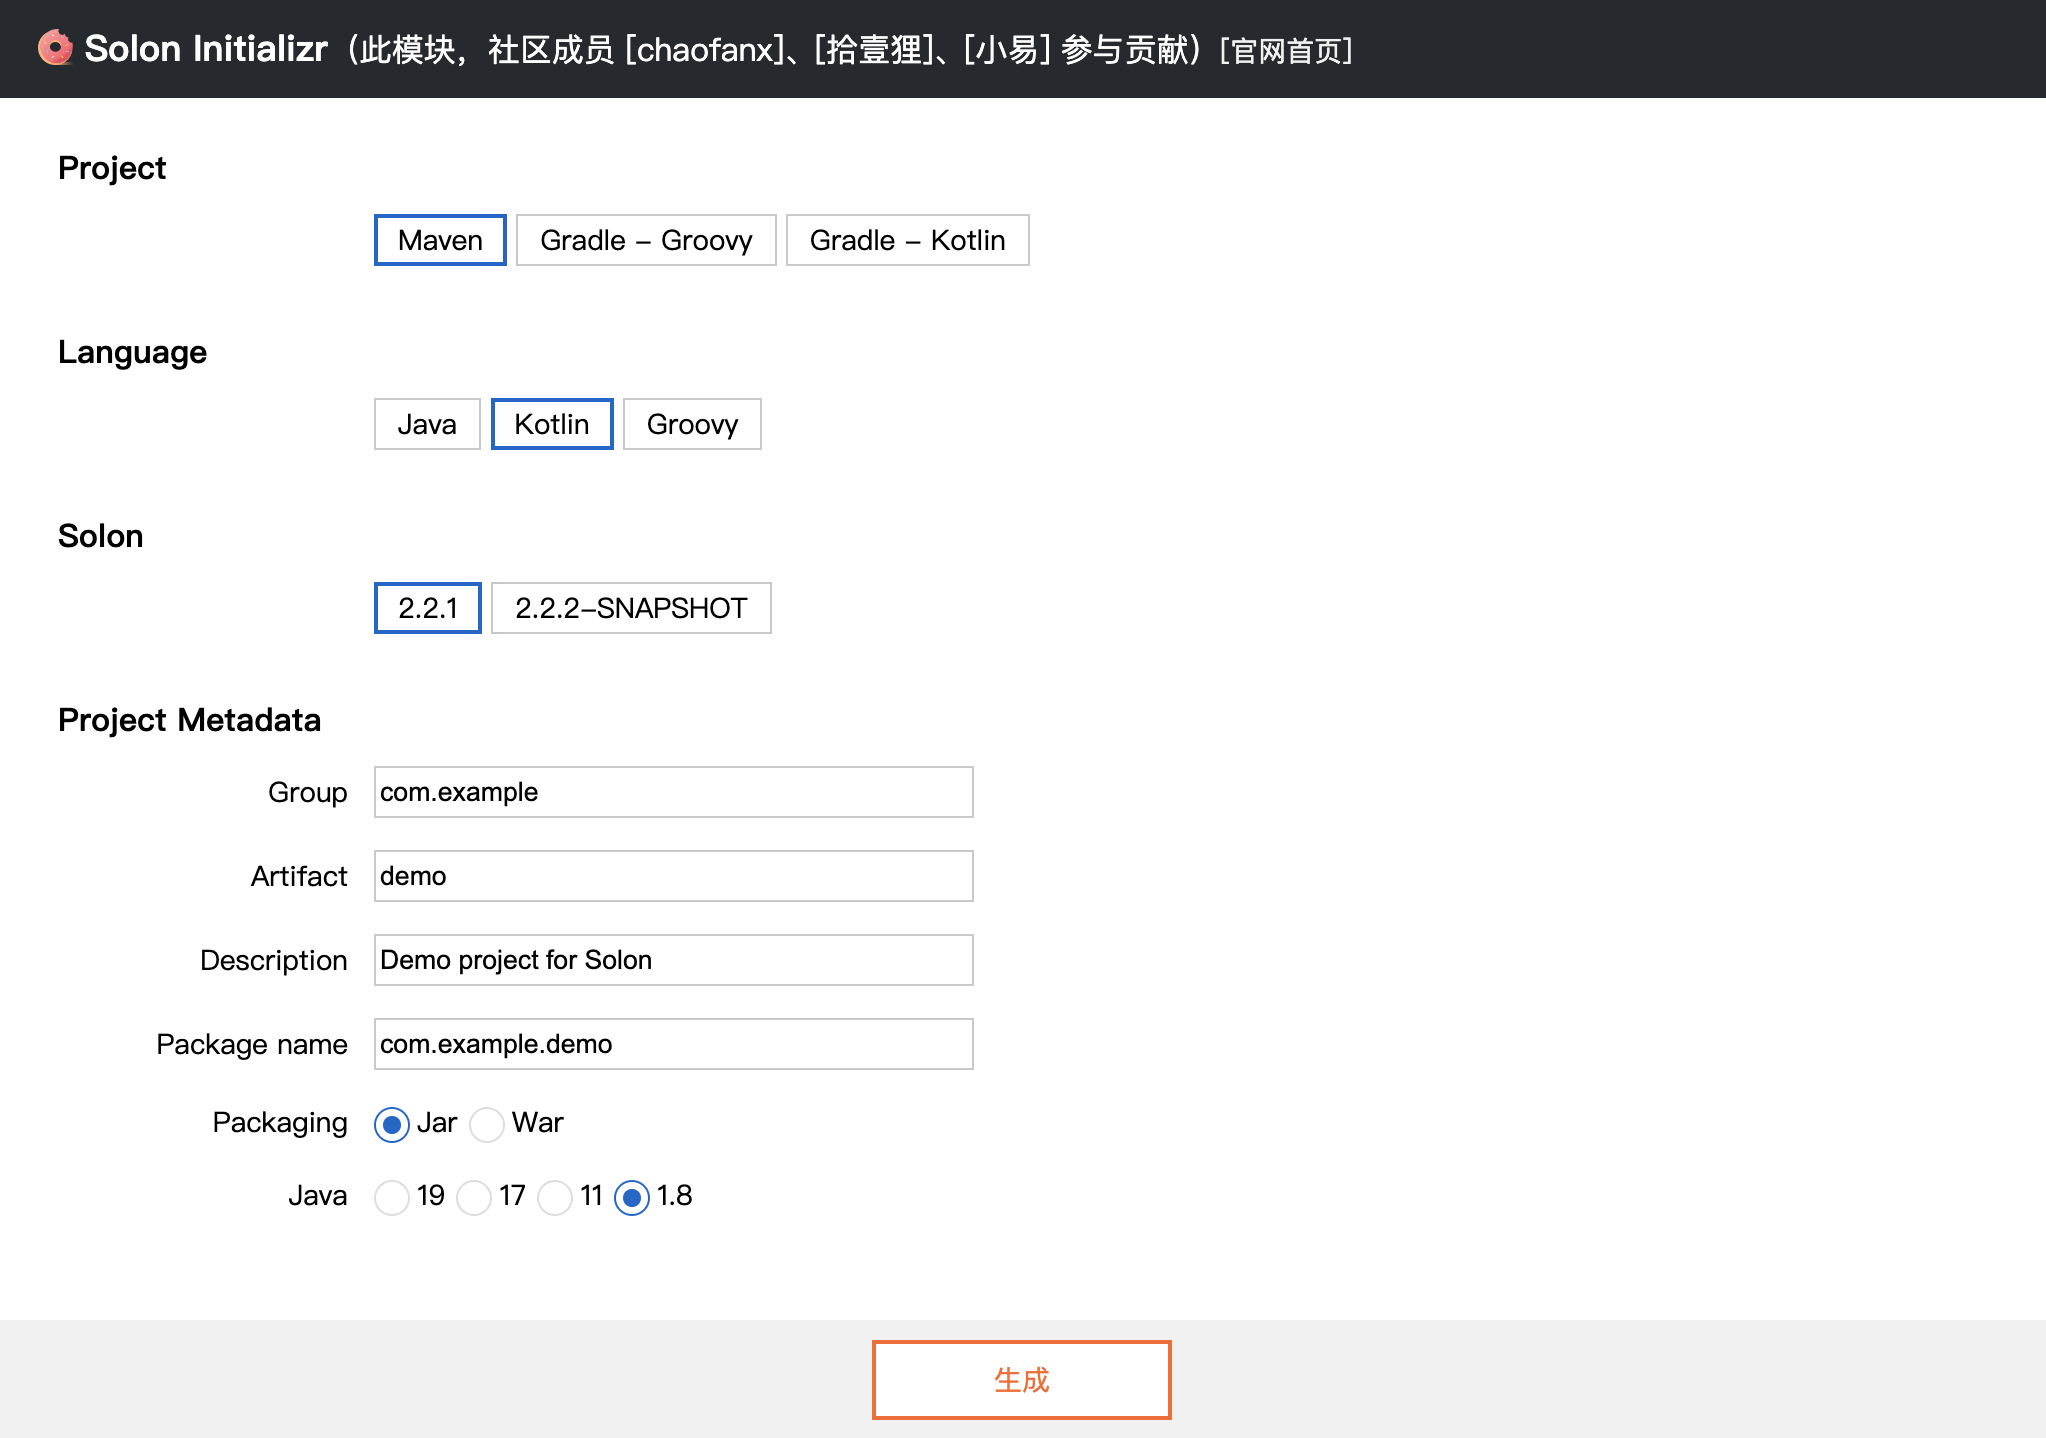The image size is (2046, 1438).
Task: Choose Gradle – Groovy project type
Action: coord(646,240)
